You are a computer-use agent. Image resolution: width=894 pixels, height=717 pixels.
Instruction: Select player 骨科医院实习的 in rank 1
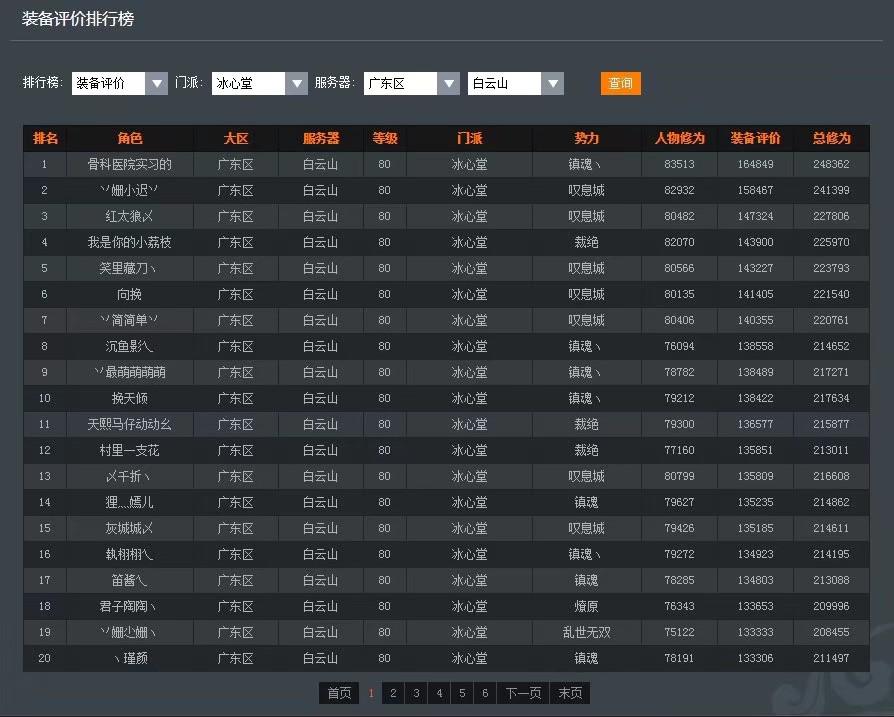[130, 164]
